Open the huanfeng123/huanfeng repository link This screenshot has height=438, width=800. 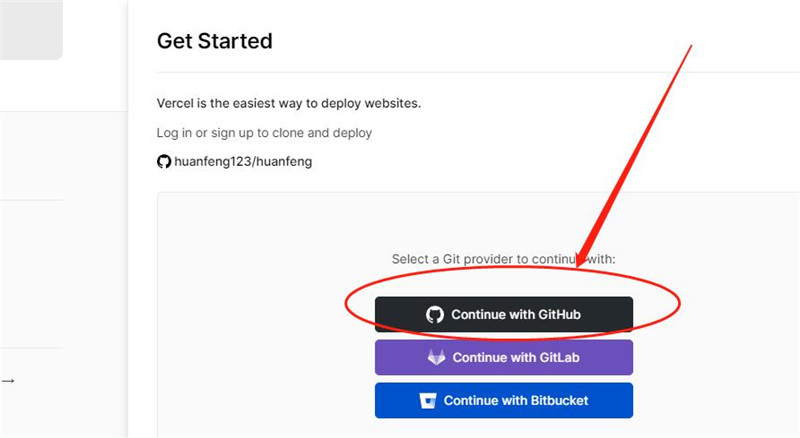click(243, 162)
